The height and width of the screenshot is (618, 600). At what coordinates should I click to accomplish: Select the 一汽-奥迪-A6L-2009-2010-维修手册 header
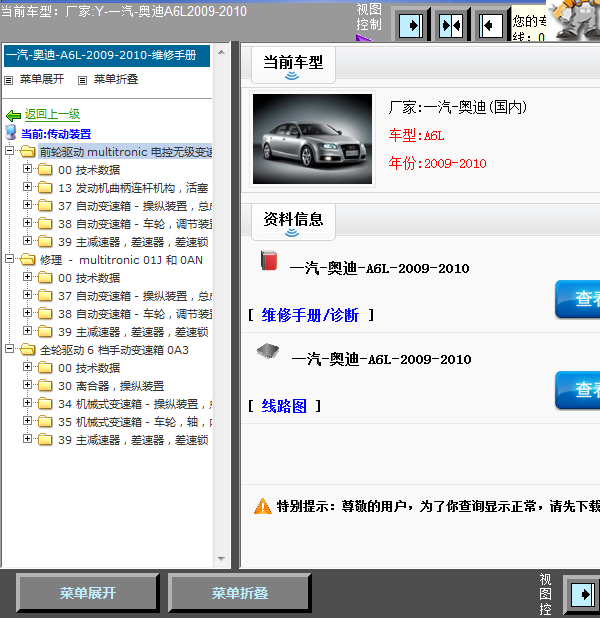[107, 55]
